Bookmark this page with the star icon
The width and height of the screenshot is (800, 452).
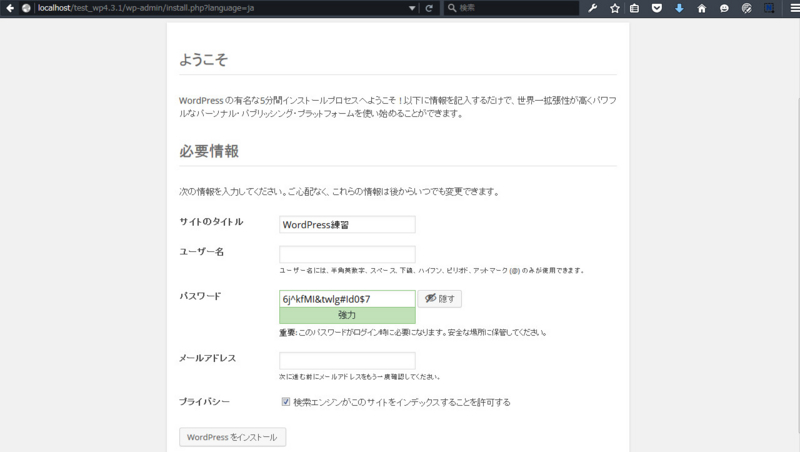(x=615, y=8)
